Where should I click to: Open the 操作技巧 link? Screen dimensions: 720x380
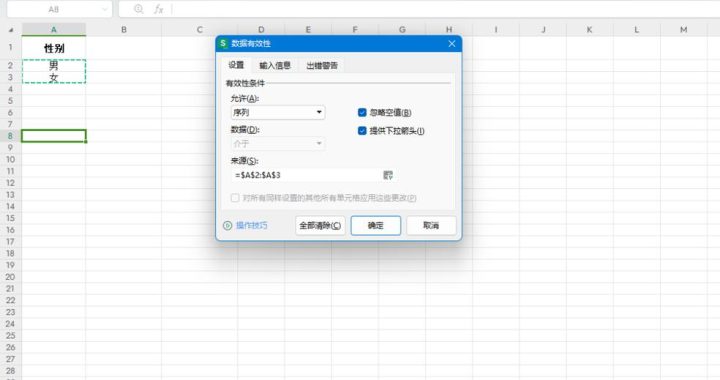coord(251,225)
